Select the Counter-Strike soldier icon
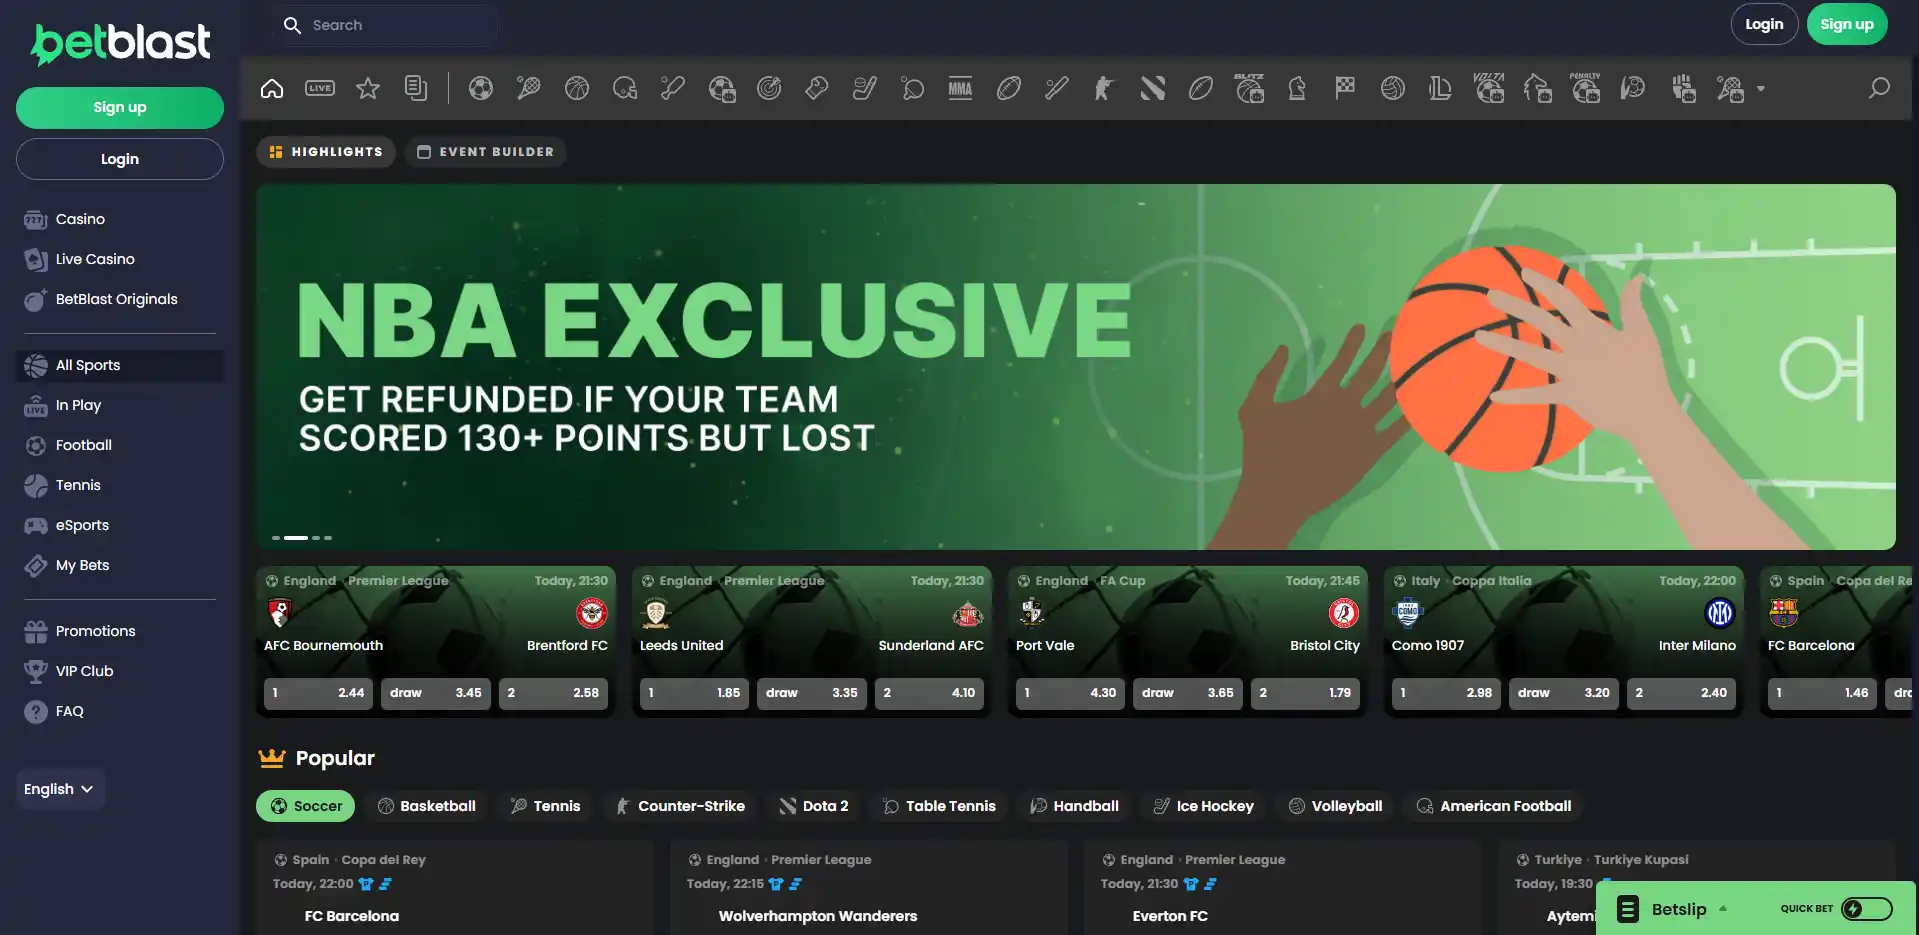Image resolution: width=1919 pixels, height=935 pixels. [x=1104, y=89]
